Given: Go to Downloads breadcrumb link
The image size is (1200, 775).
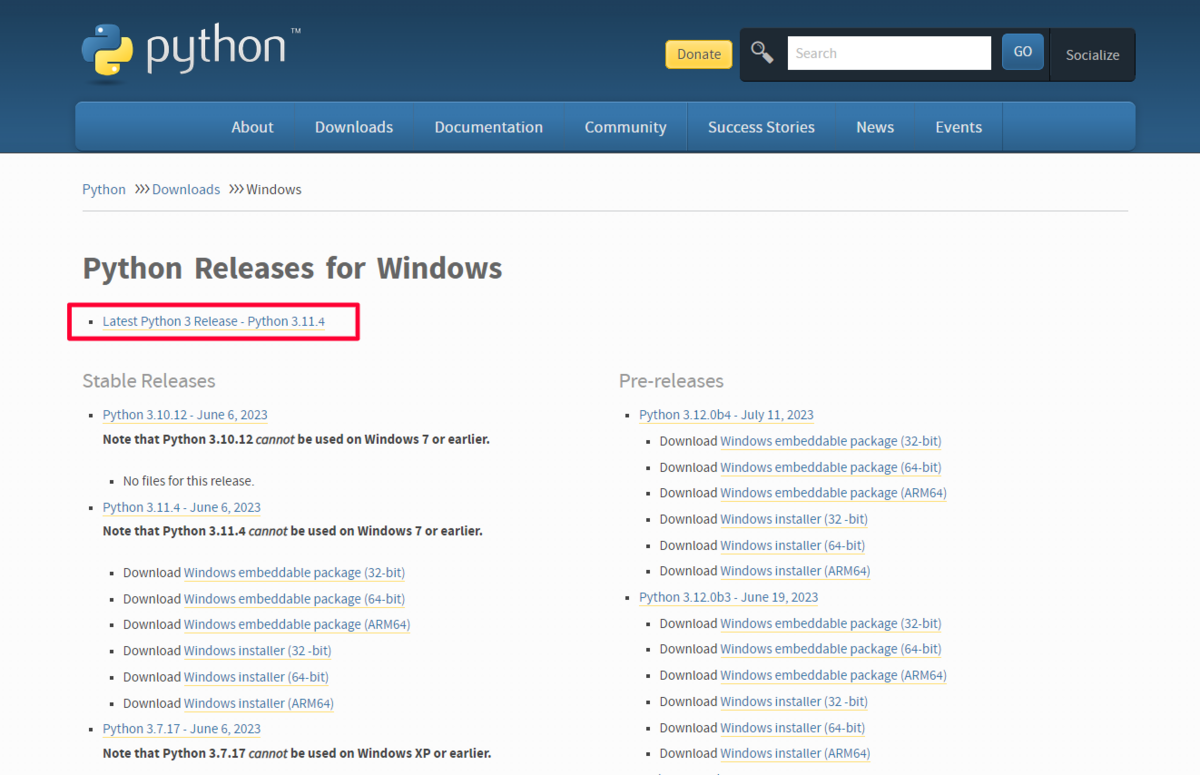Looking at the screenshot, I should click(x=186, y=189).
